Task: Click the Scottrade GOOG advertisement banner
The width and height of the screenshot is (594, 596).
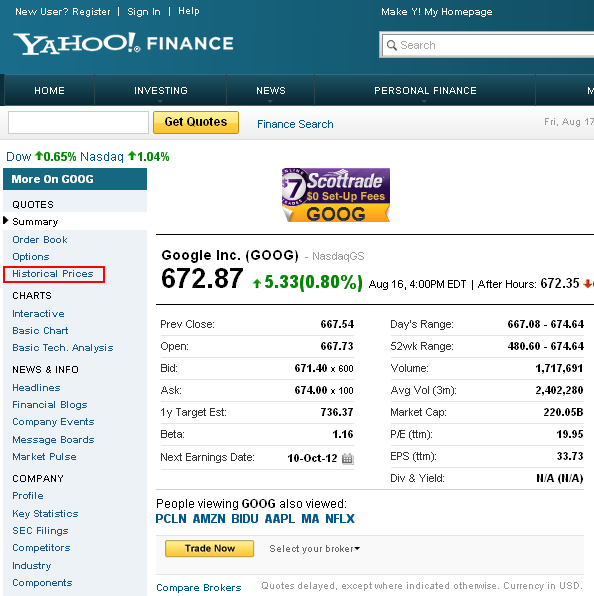Action: point(336,195)
